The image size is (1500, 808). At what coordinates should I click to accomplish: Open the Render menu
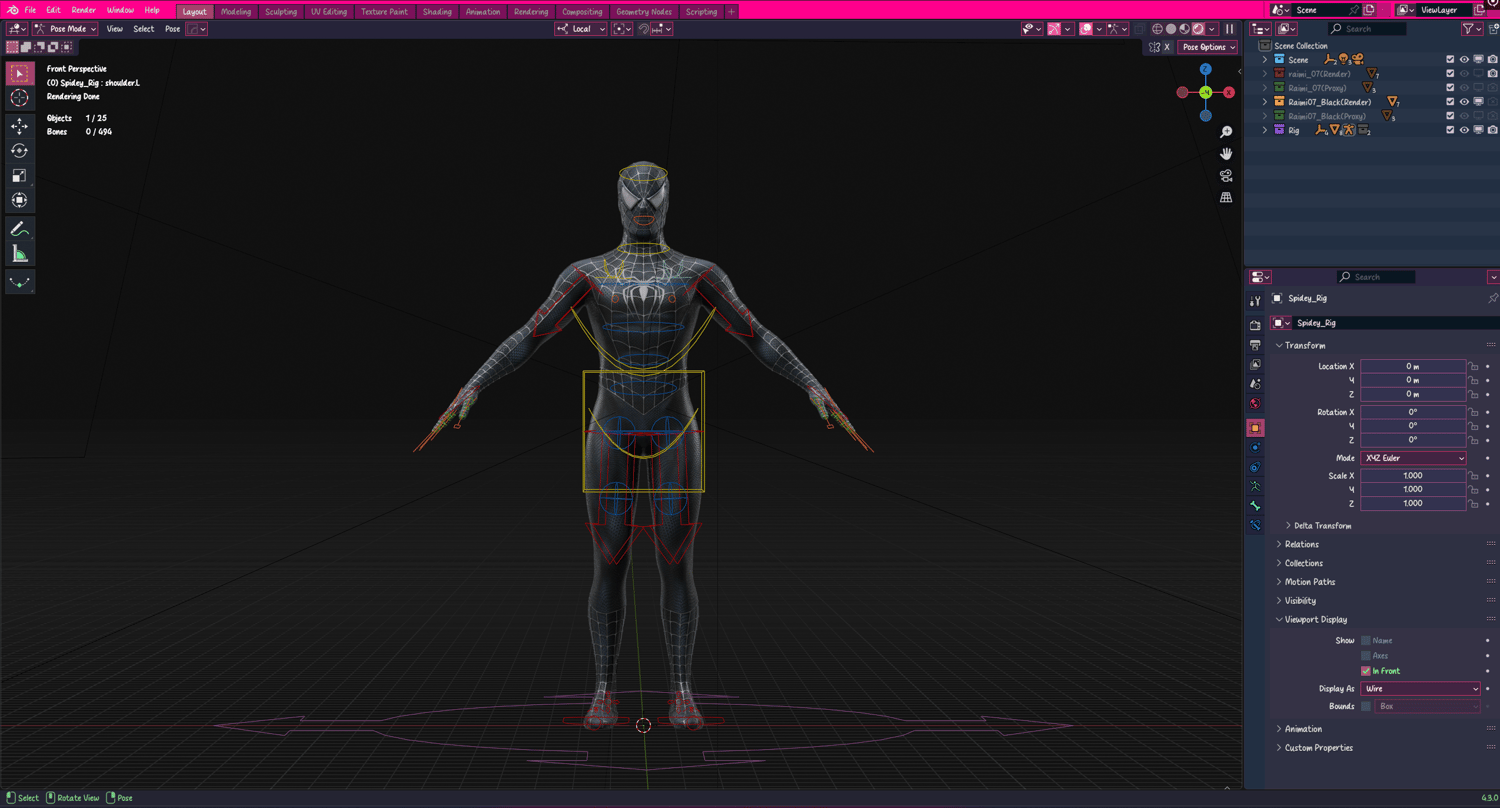[84, 10]
